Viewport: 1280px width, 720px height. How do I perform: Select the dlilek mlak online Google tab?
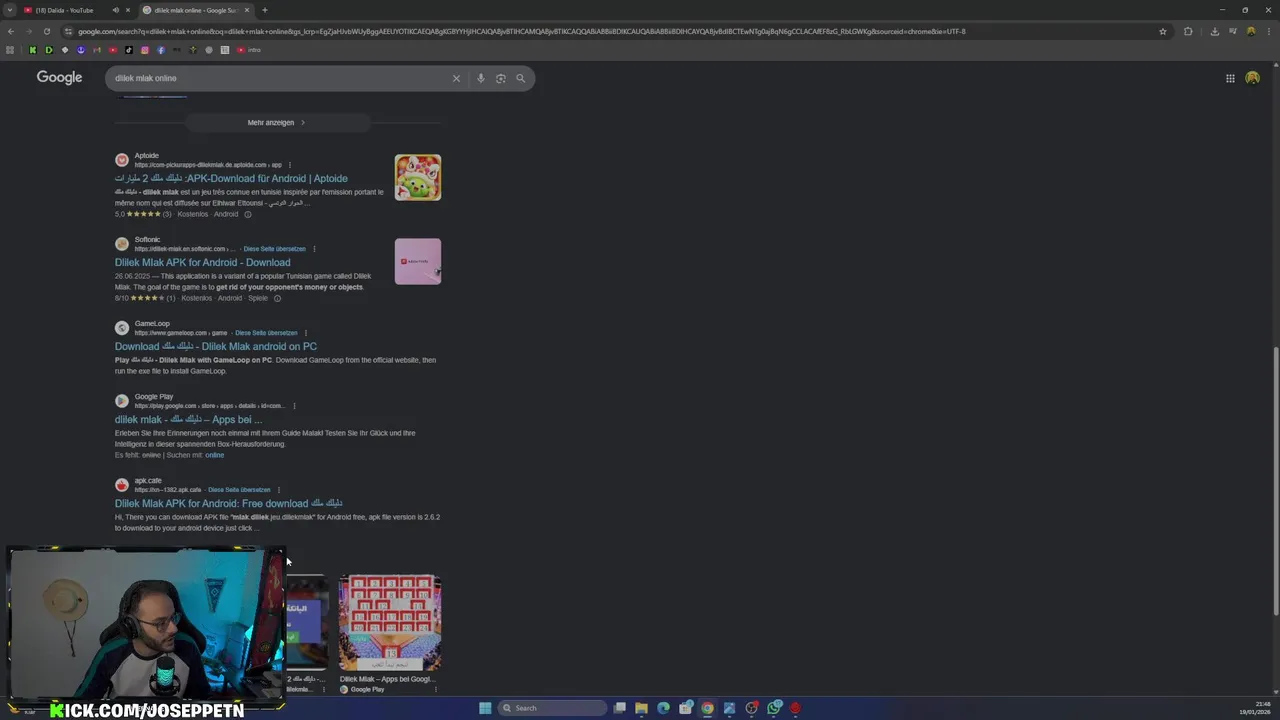pos(196,10)
